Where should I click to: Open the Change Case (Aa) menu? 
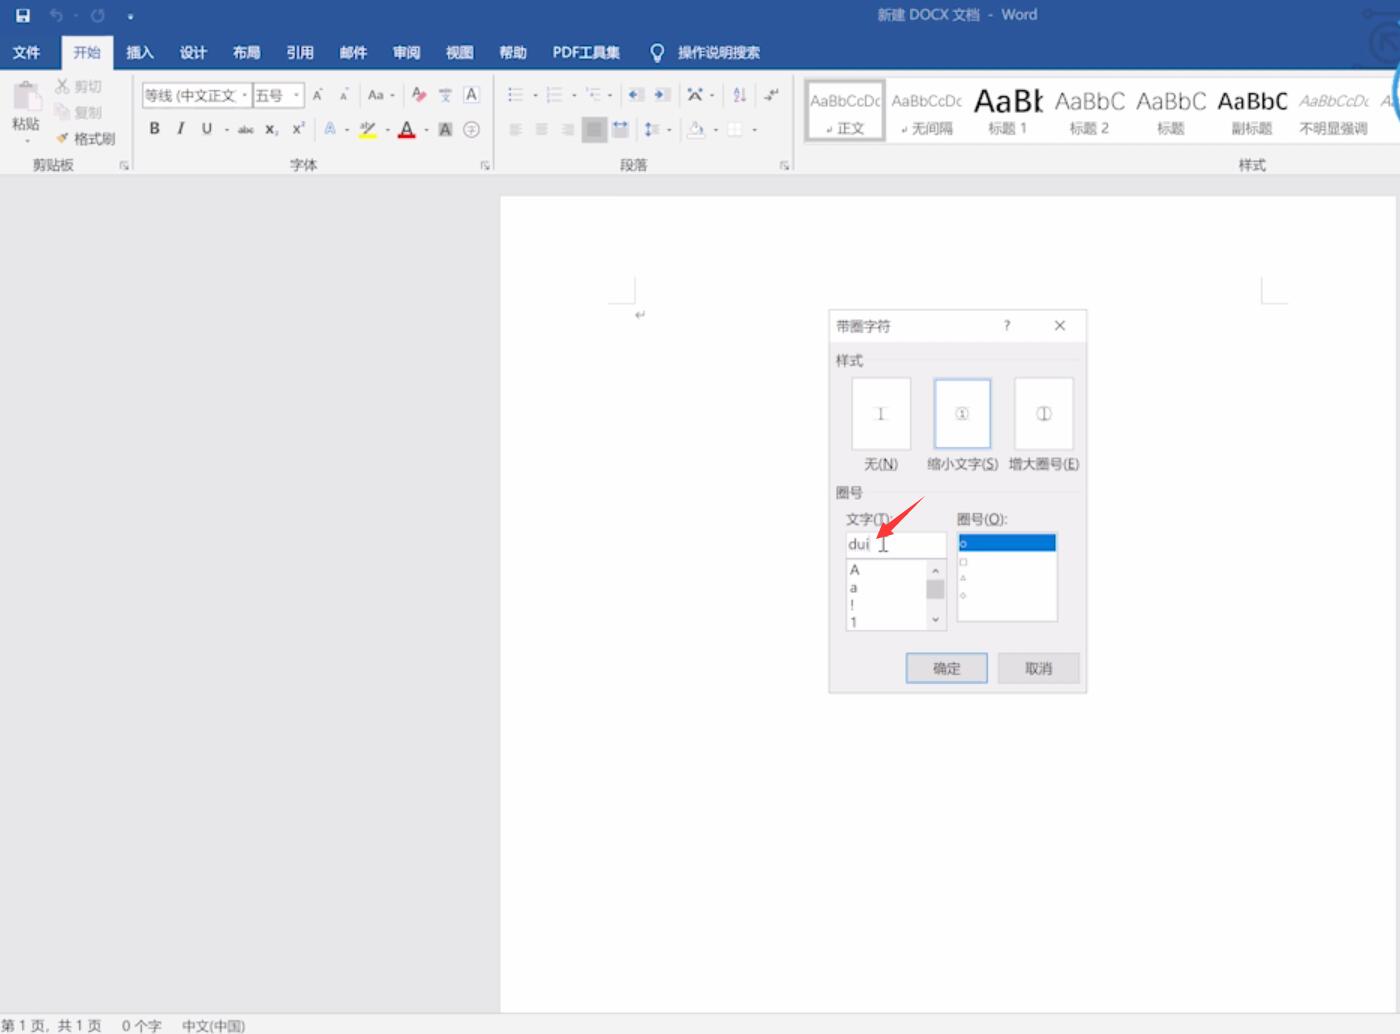point(380,95)
